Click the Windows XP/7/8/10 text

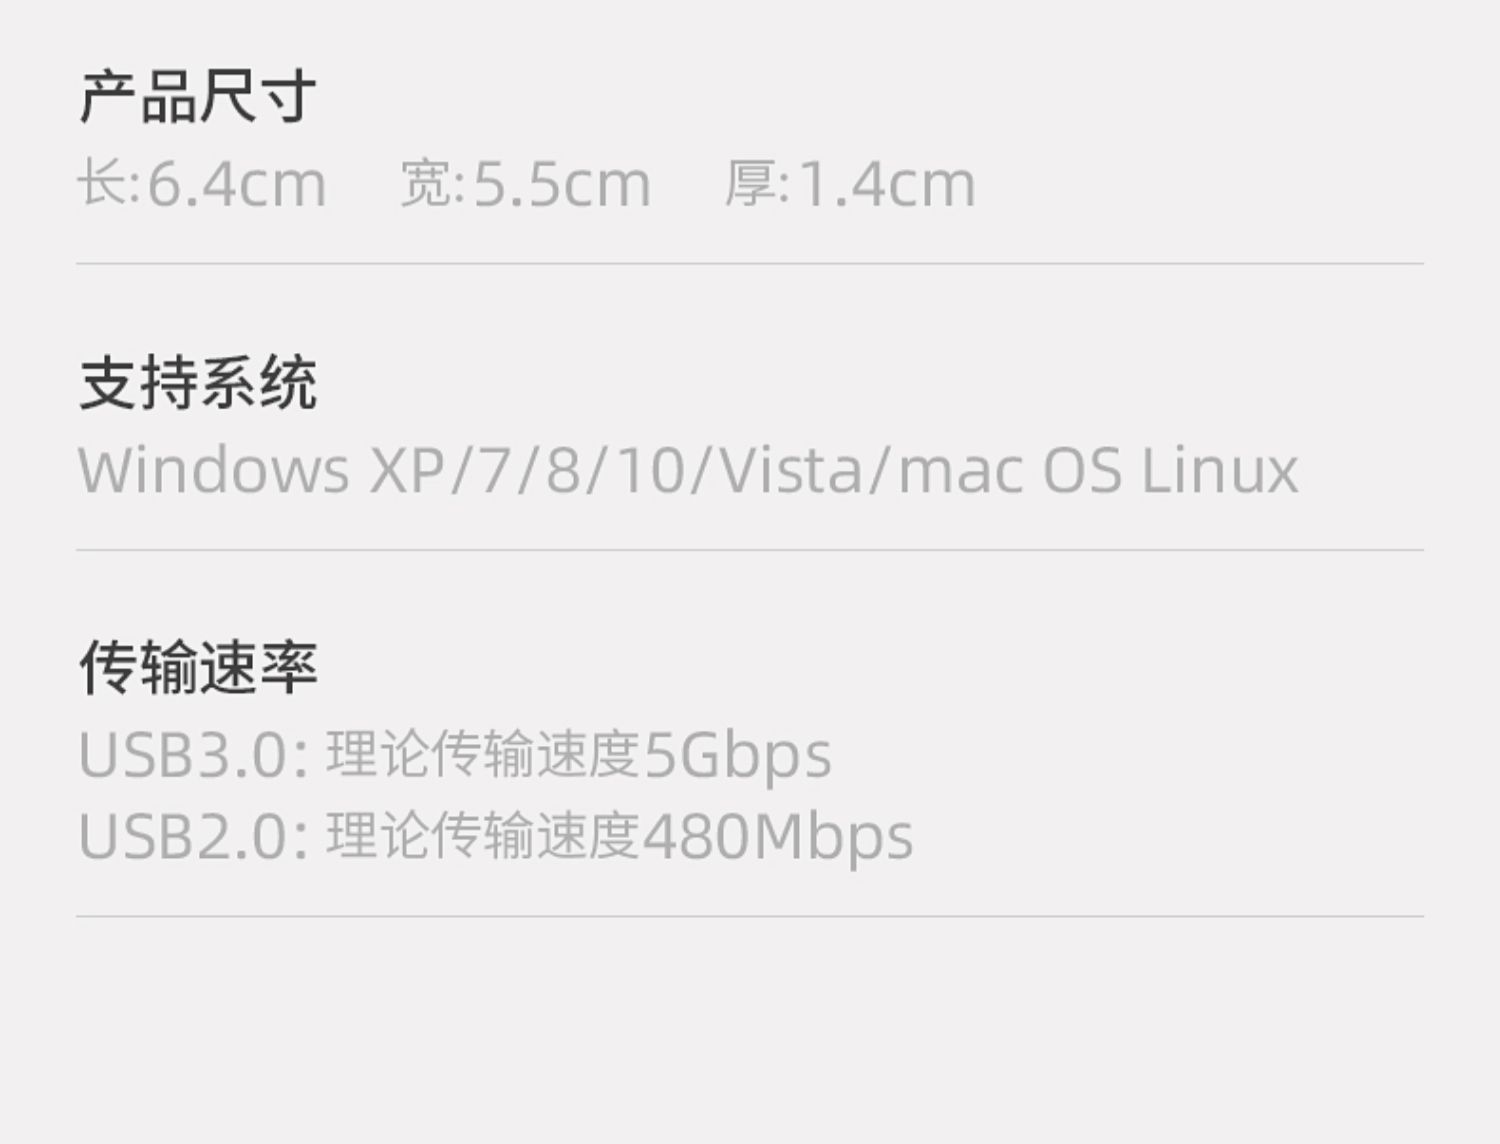click(381, 470)
